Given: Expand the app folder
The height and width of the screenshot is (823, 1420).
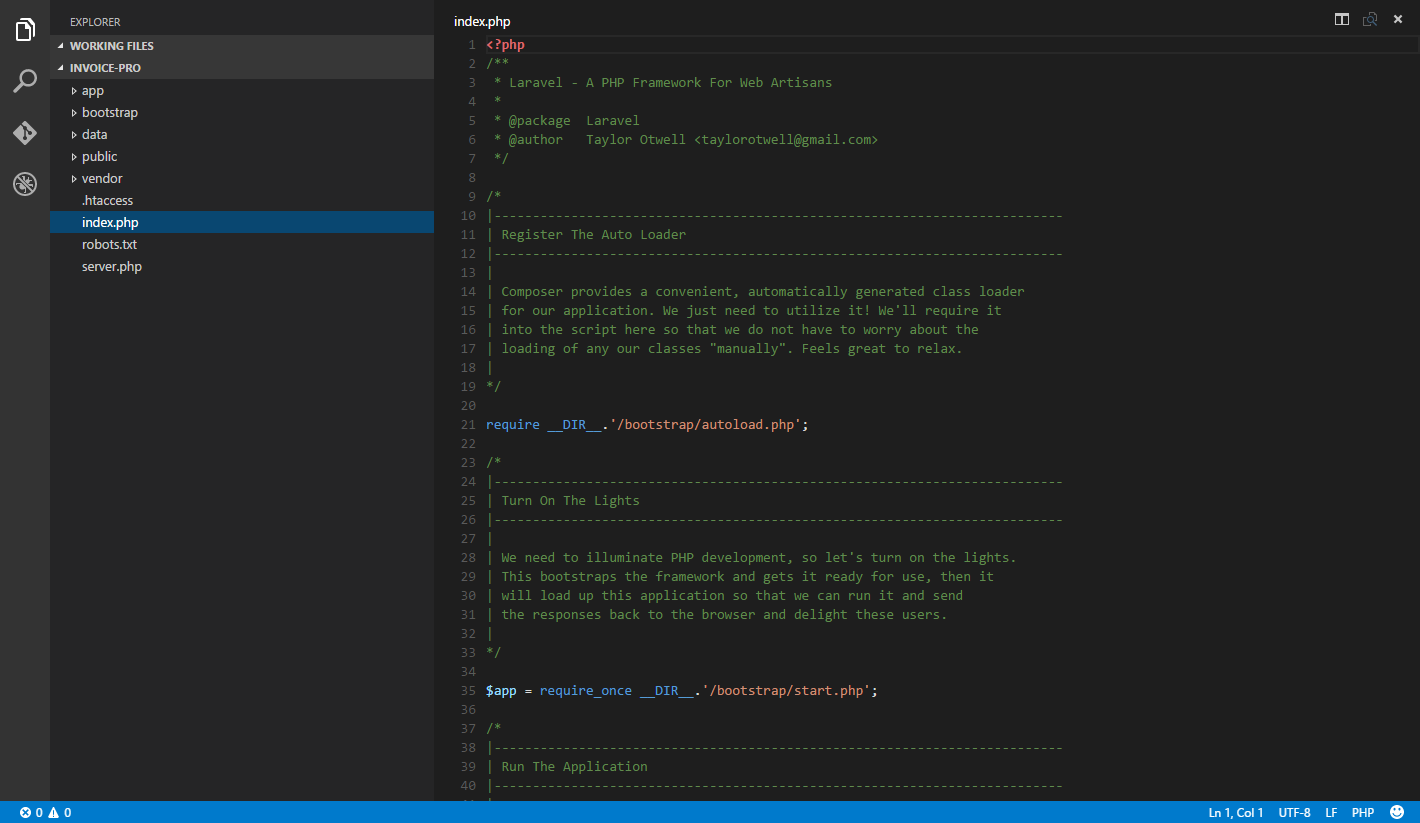Looking at the screenshot, I should click(74, 91).
